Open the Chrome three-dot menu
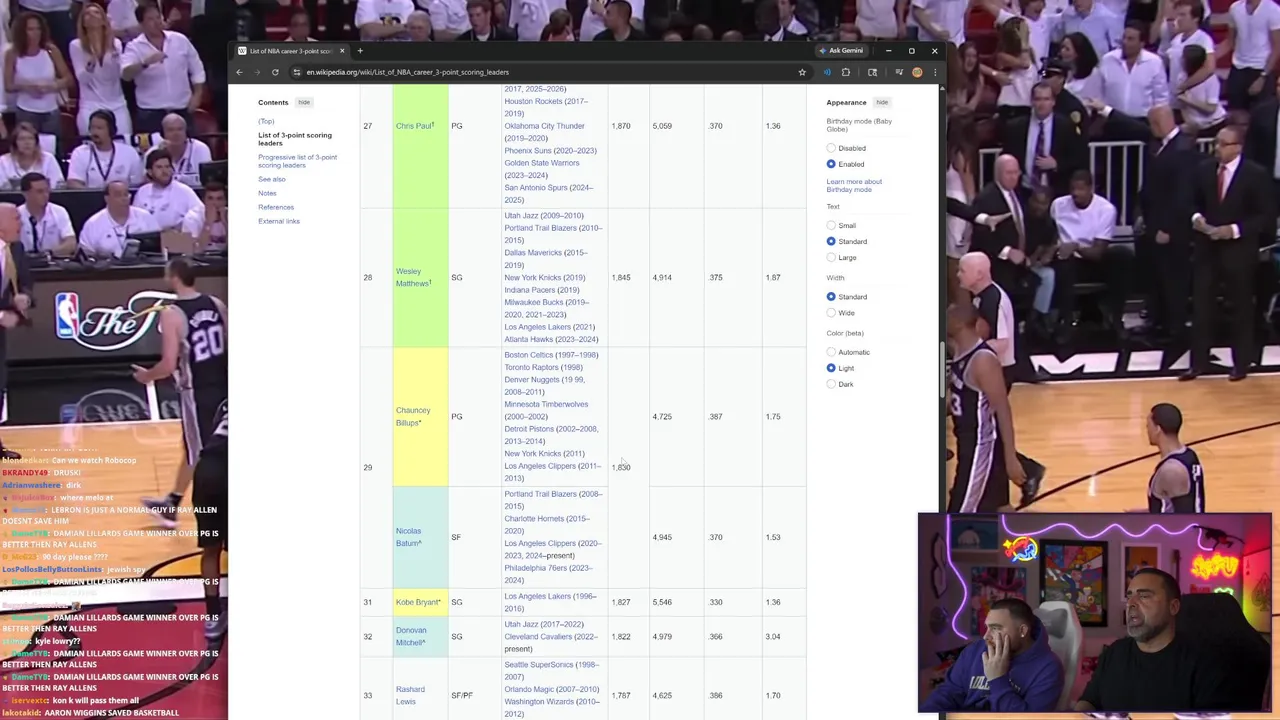1280x720 pixels. tap(934, 72)
